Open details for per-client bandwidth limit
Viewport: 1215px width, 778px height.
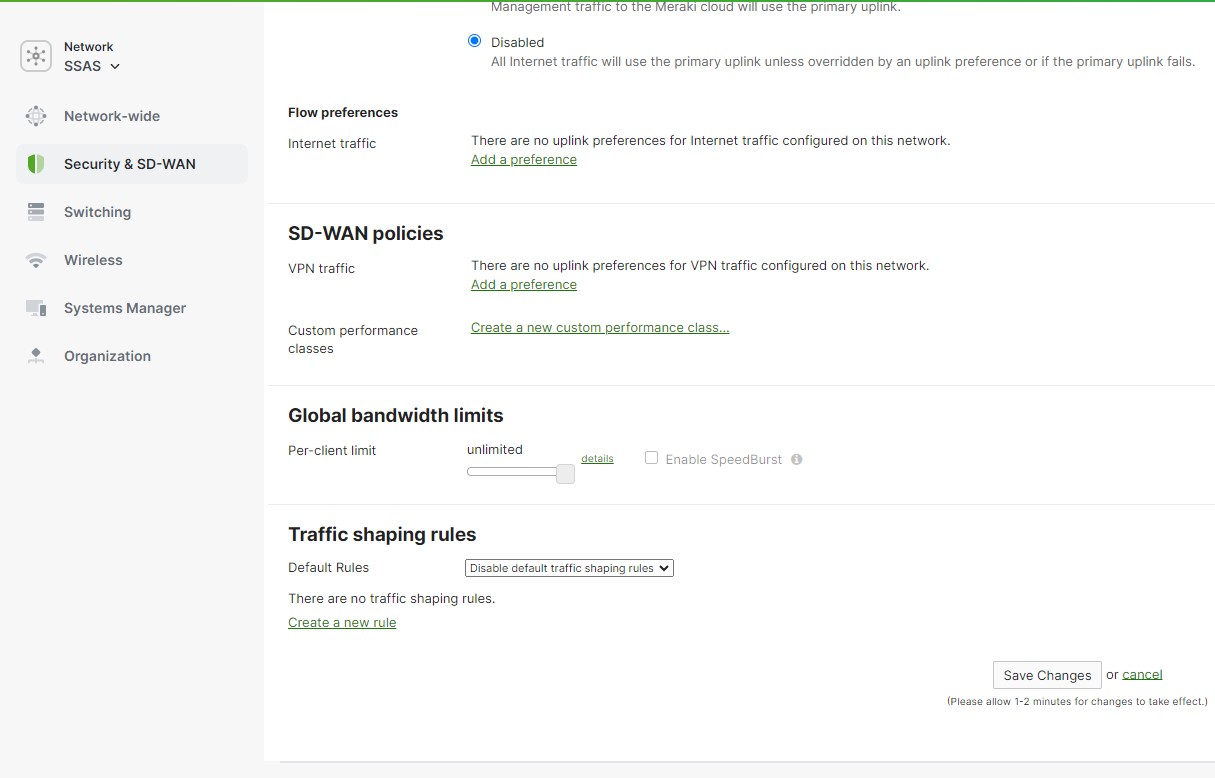pos(597,458)
